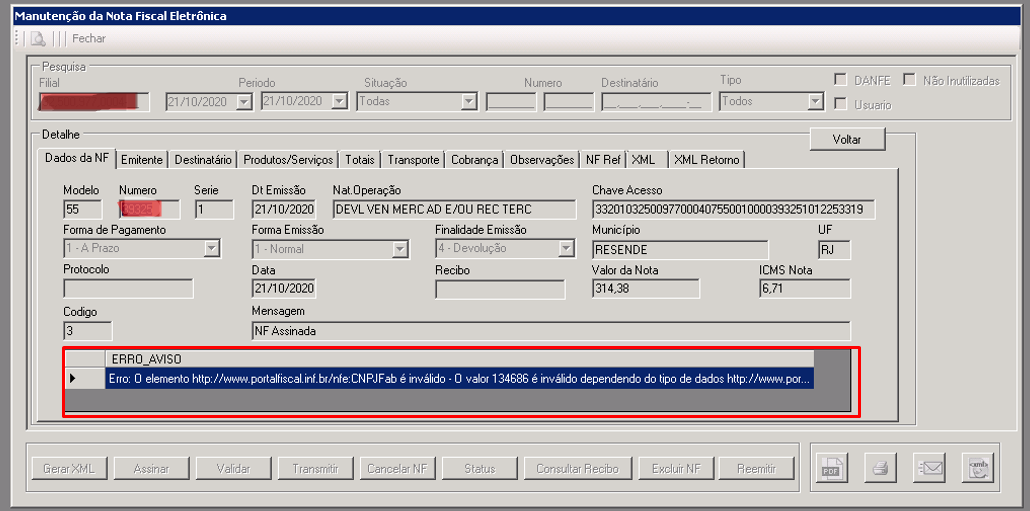Expand the Situação Todas dropdown
This screenshot has height=511, width=1030.
pyautogui.click(x=469, y=102)
